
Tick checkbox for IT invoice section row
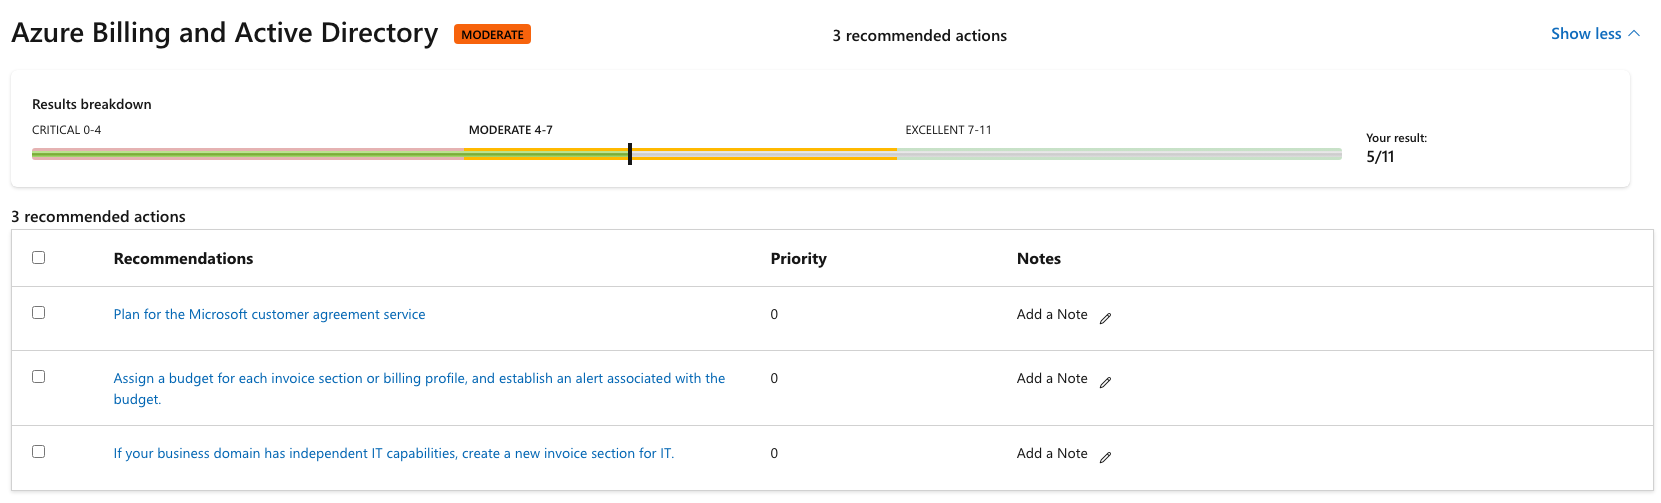pos(39,451)
